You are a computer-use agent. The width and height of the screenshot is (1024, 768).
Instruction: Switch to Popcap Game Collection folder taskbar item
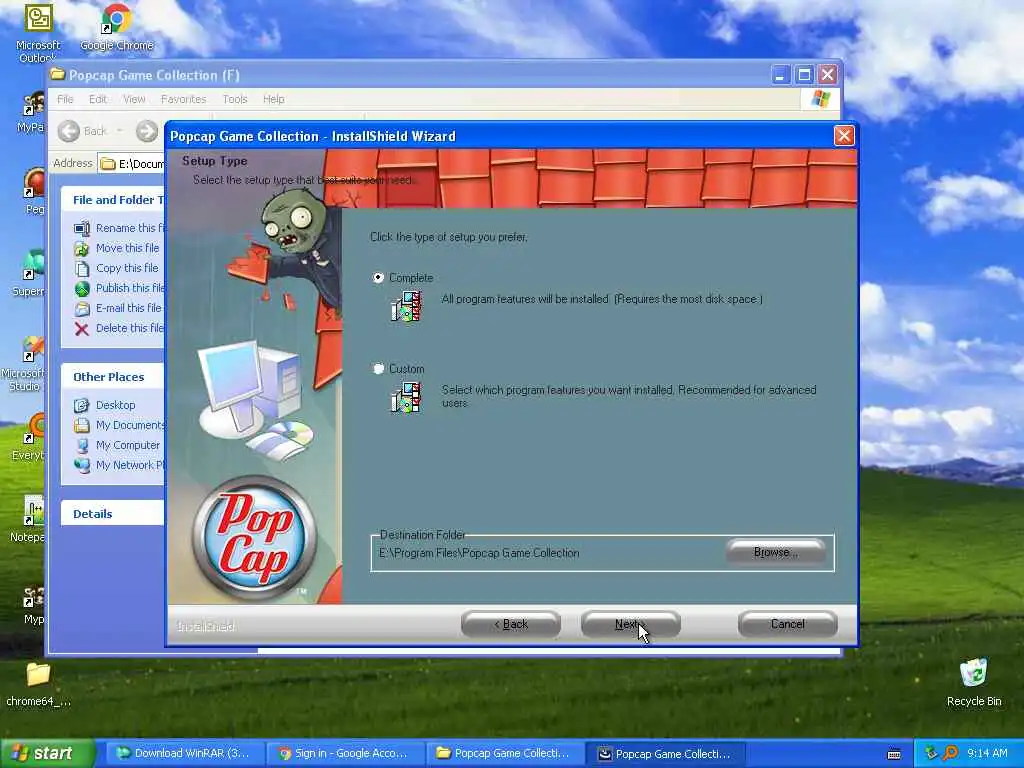(504, 754)
